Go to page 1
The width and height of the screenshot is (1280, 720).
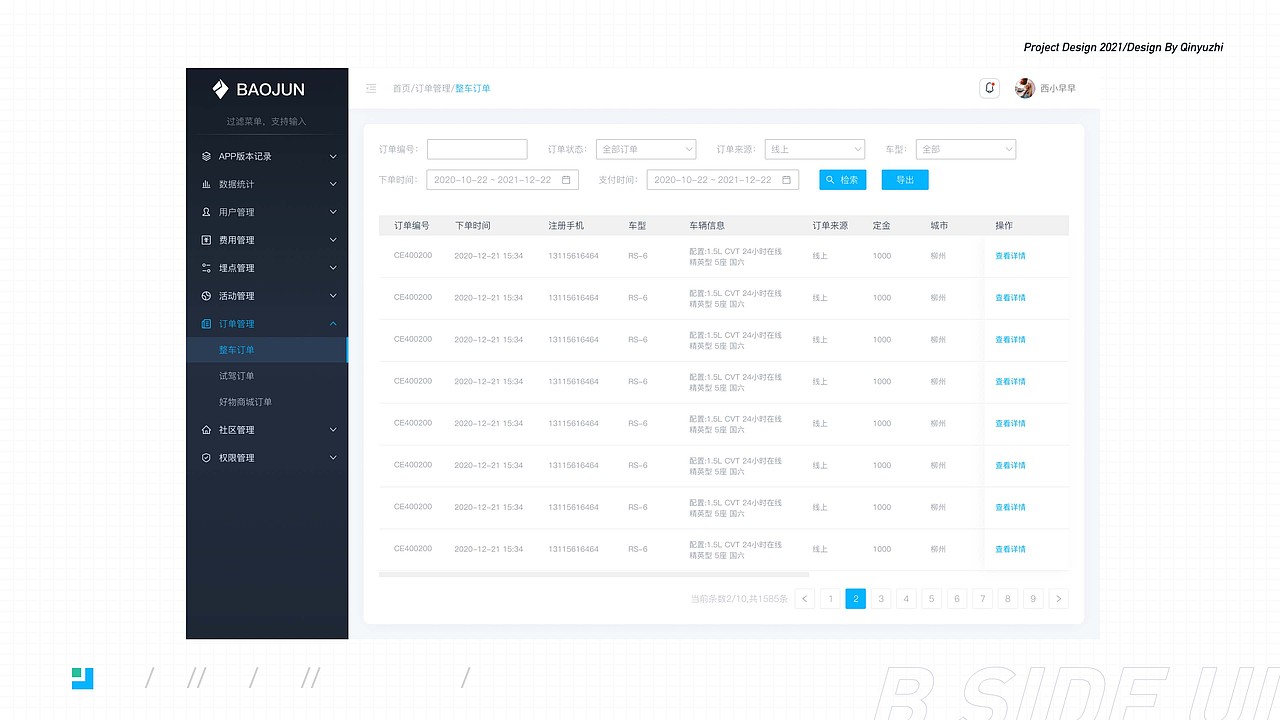(x=830, y=599)
